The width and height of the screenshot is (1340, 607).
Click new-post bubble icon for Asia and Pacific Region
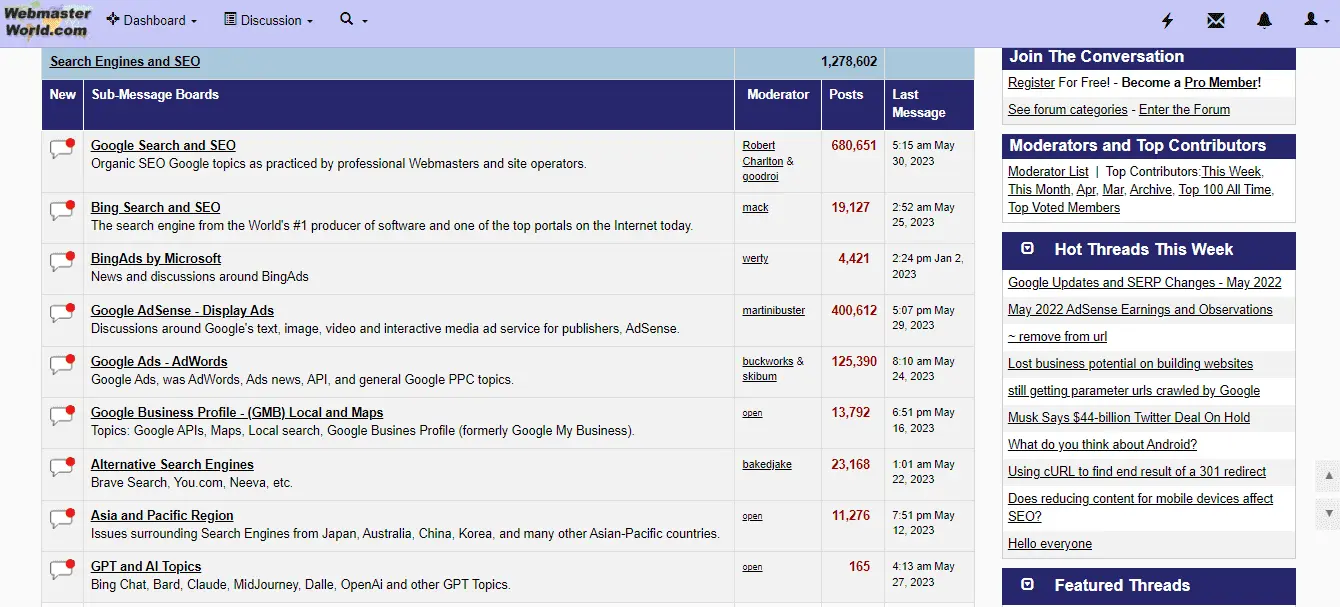62,519
